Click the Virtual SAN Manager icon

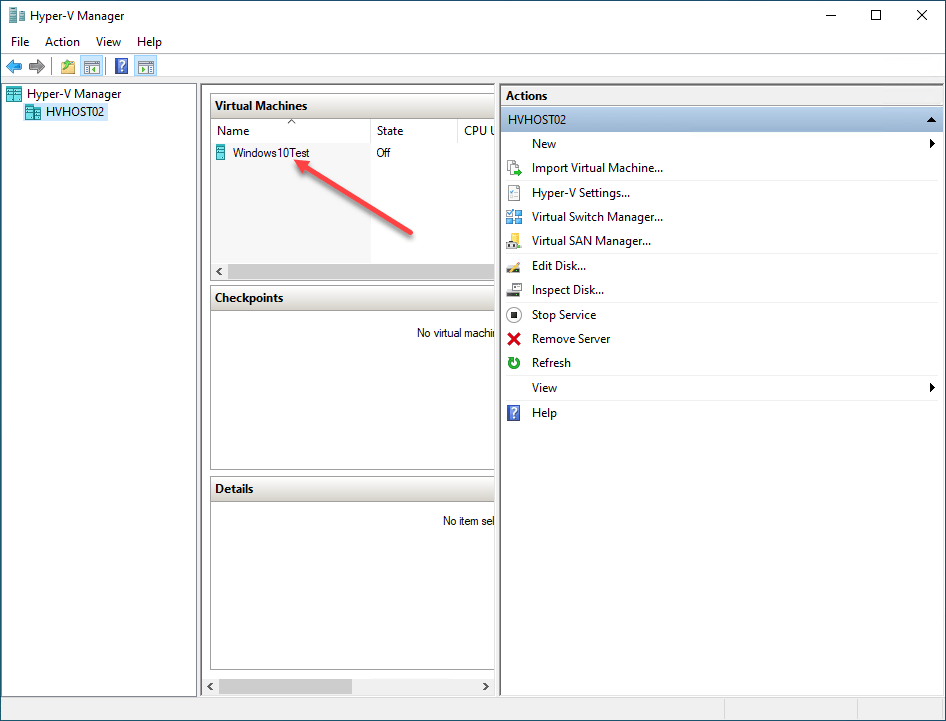[514, 241]
